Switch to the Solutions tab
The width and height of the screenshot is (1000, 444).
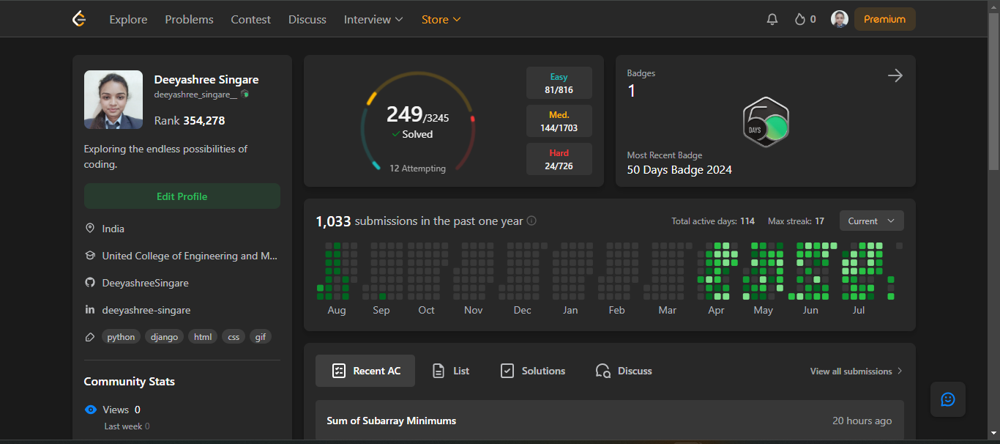click(x=533, y=371)
